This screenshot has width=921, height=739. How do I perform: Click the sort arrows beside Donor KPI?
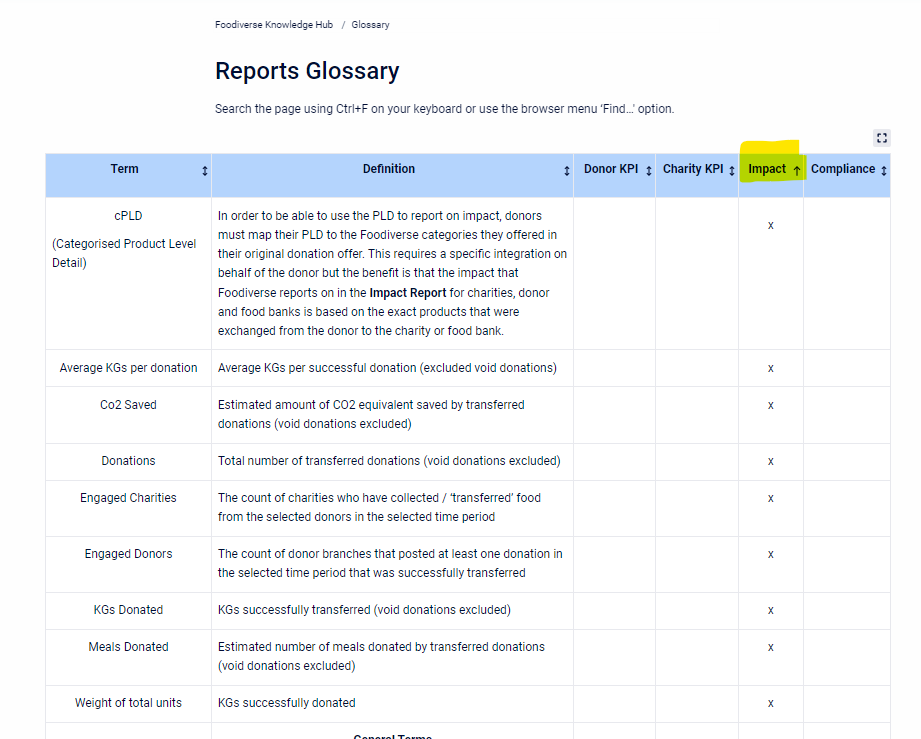point(649,171)
